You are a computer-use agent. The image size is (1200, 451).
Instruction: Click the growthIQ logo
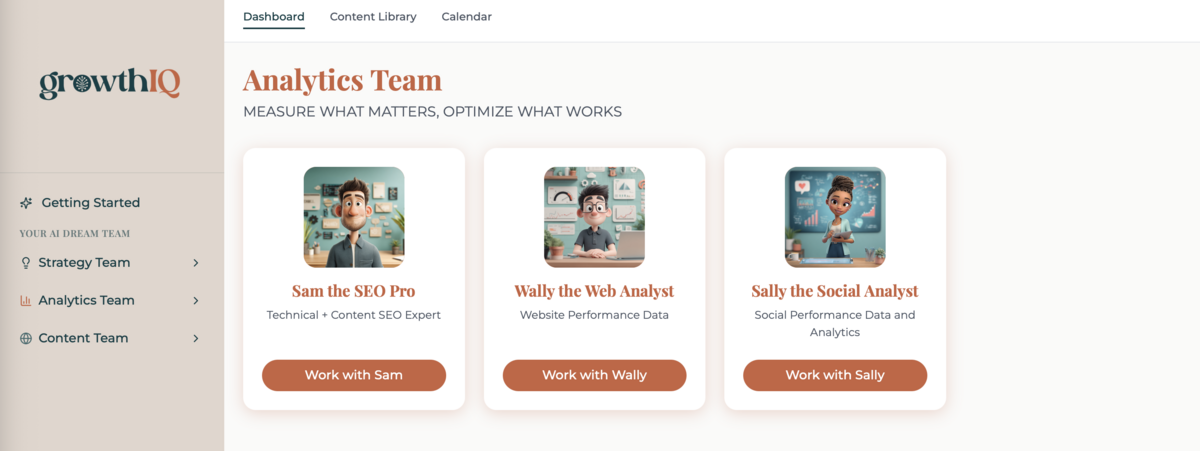110,84
